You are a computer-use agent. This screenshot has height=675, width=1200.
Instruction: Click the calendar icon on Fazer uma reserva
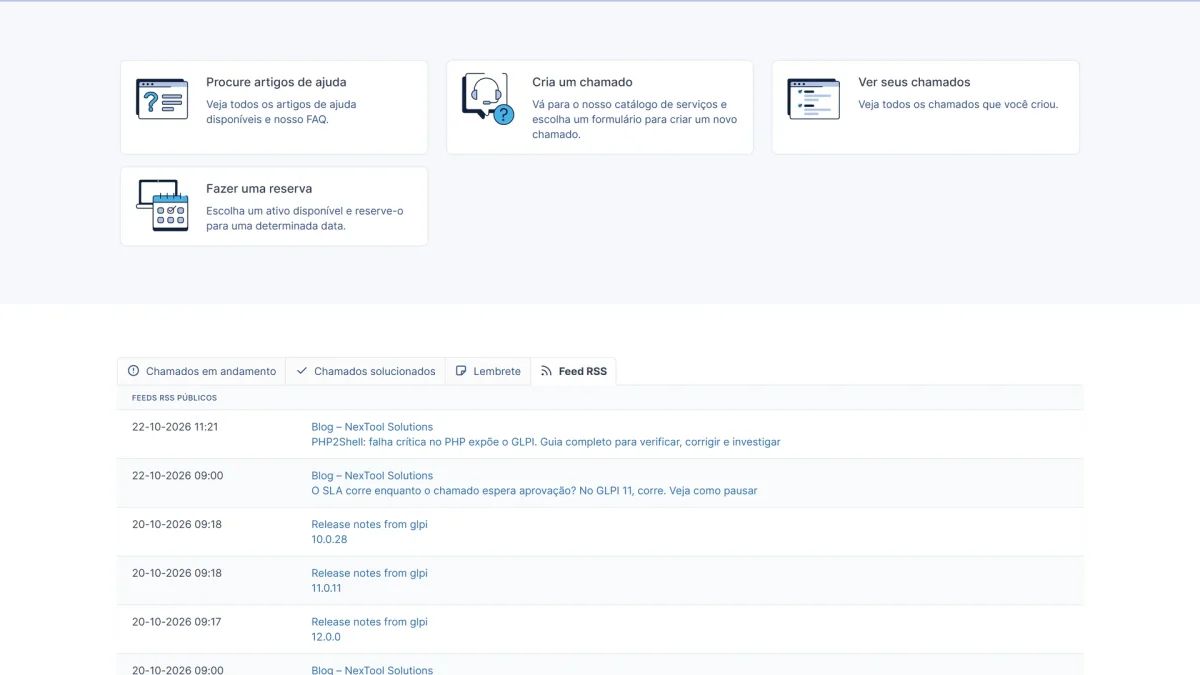162,205
